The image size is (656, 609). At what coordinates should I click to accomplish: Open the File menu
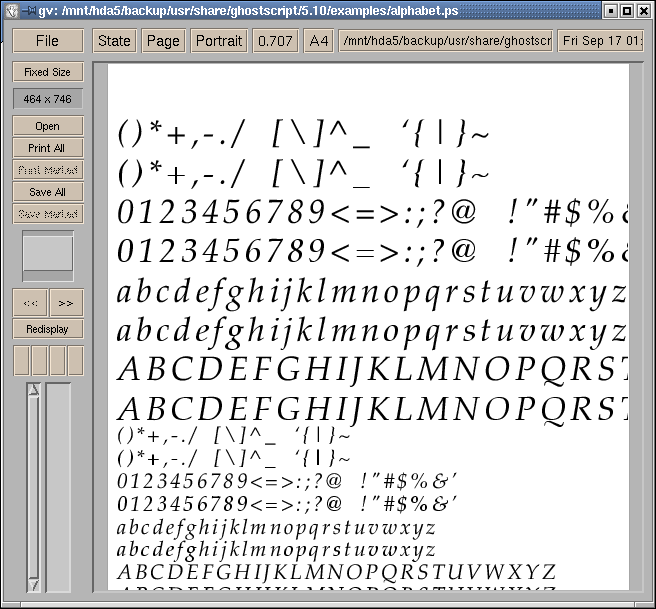coord(47,41)
